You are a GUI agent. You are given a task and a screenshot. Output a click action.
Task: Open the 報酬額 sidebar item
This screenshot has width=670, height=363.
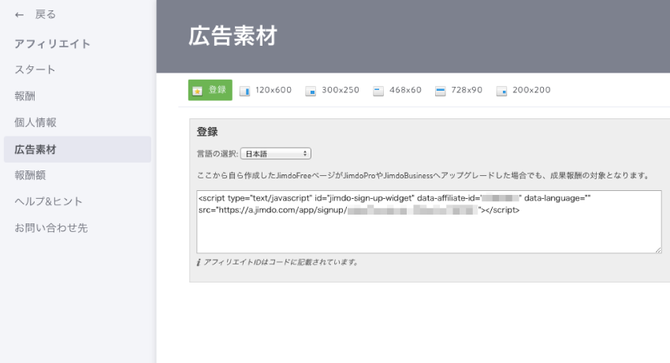tap(30, 175)
